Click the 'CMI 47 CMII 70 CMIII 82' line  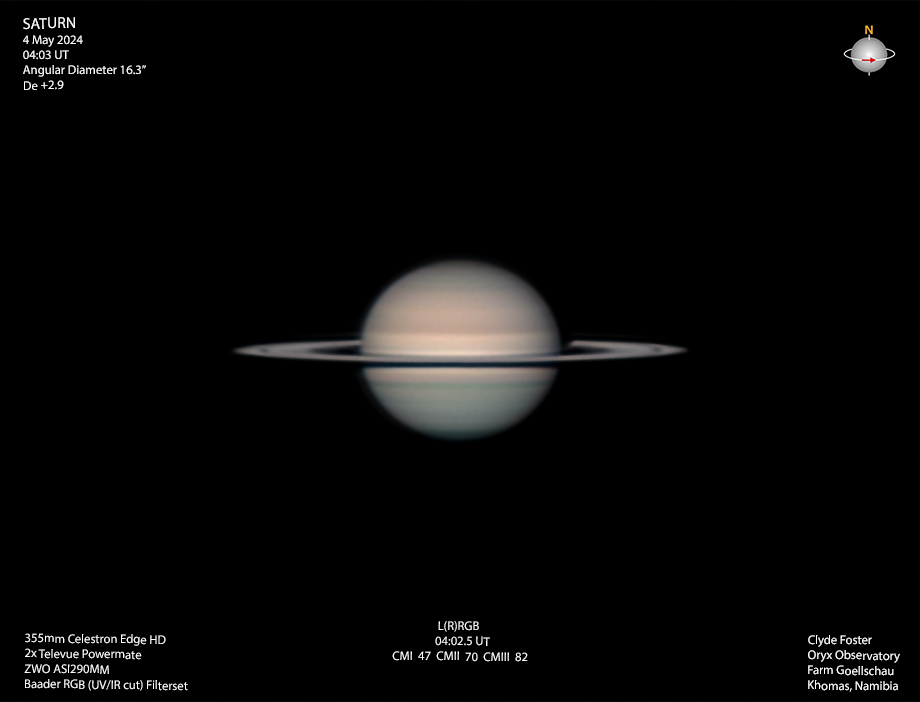click(x=460, y=657)
